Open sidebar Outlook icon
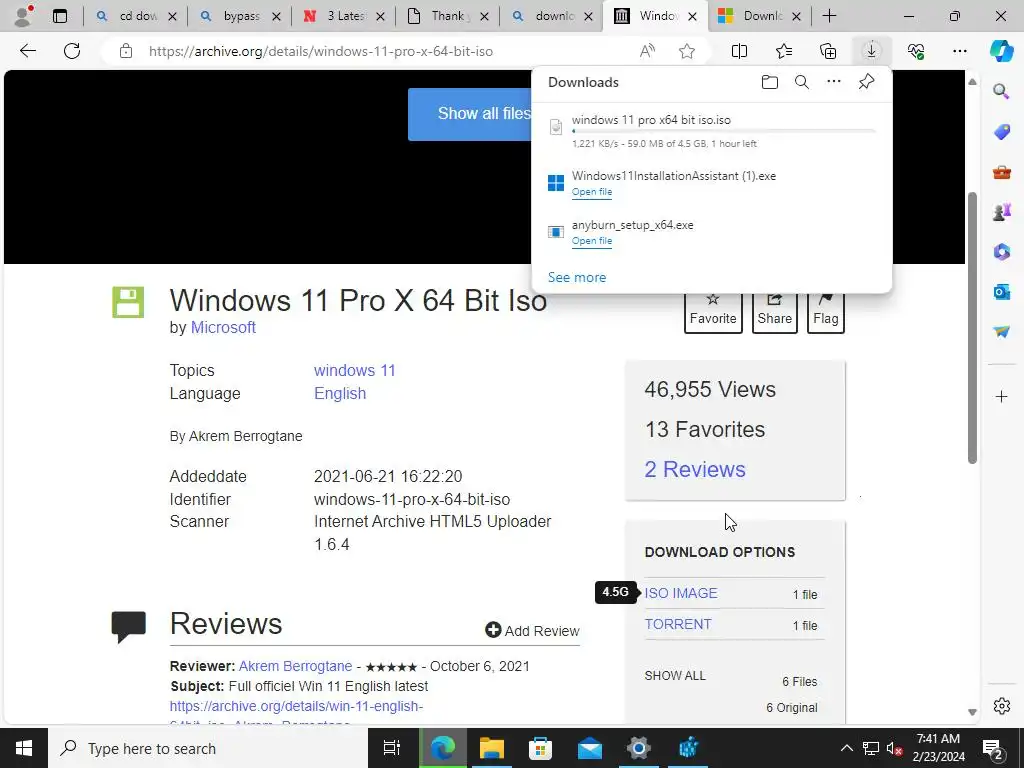The image size is (1024, 768). click(1001, 292)
